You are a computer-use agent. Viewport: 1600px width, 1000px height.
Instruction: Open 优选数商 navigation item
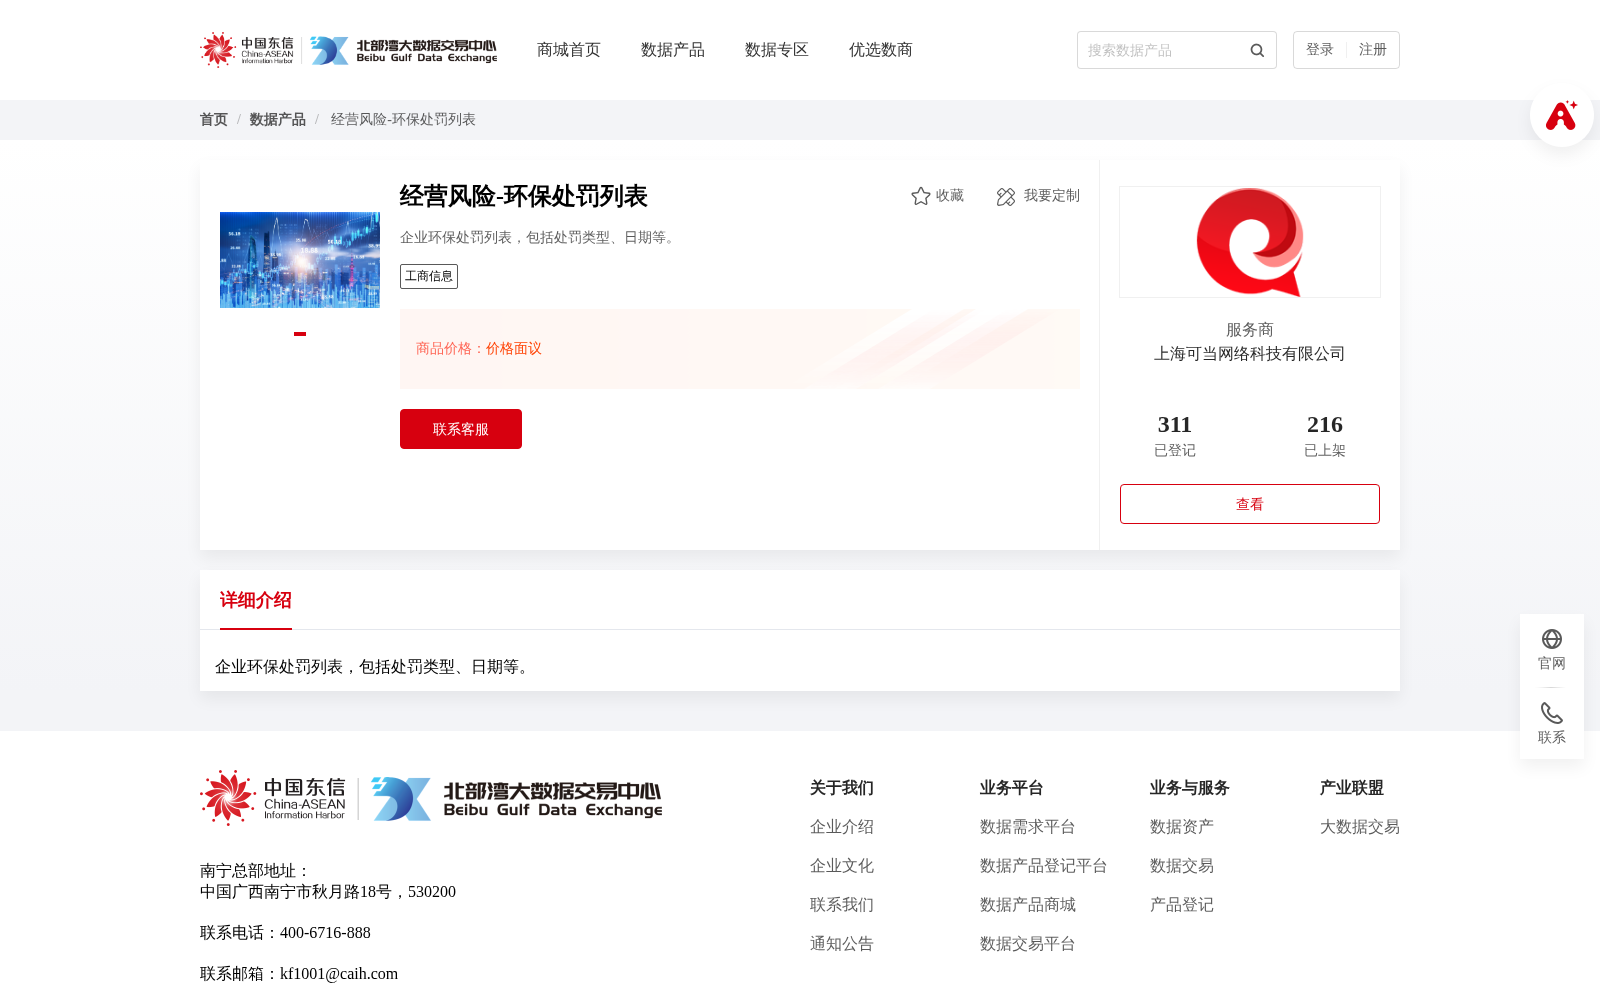[881, 50]
